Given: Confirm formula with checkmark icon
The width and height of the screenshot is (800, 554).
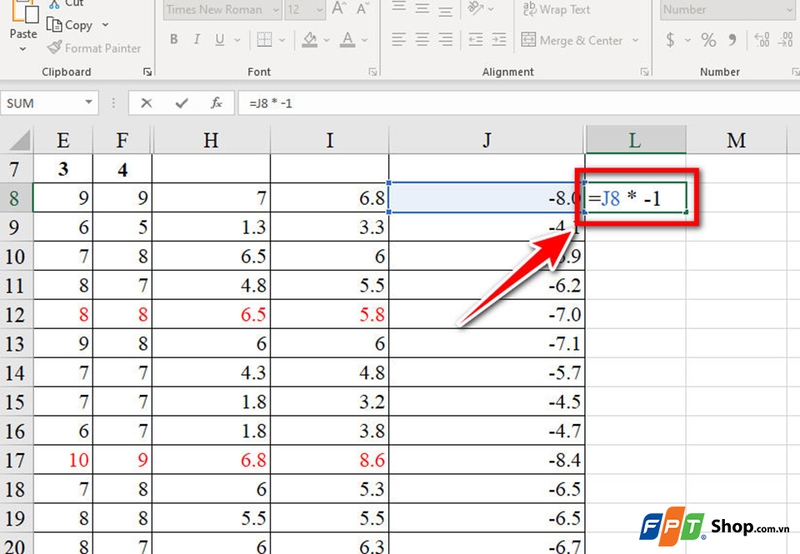Looking at the screenshot, I should (x=182, y=103).
